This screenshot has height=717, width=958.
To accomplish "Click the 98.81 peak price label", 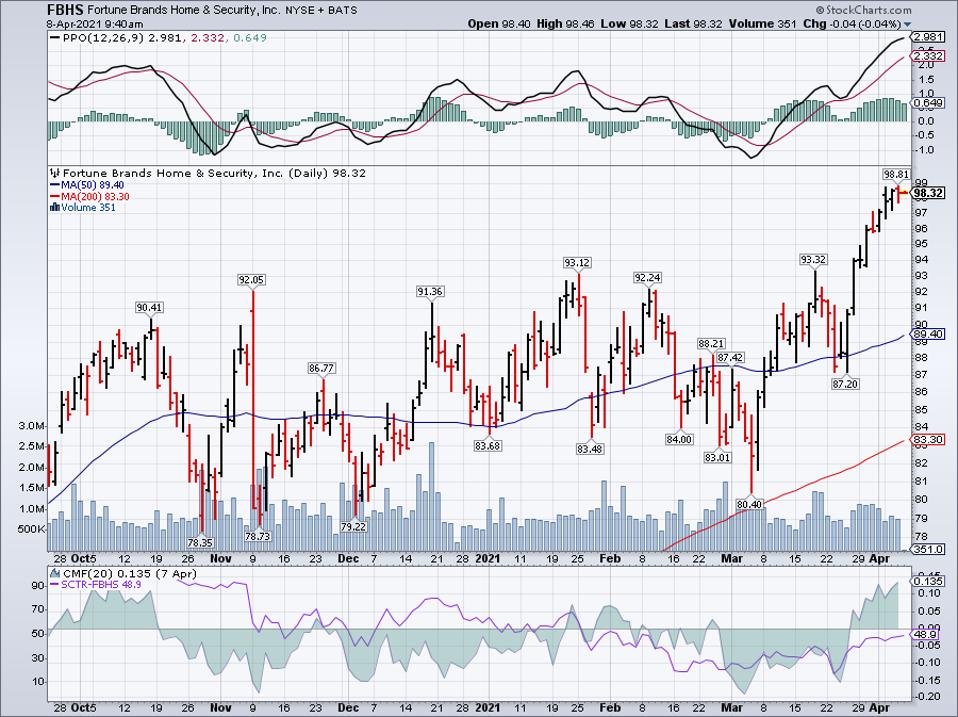I will coord(896,174).
